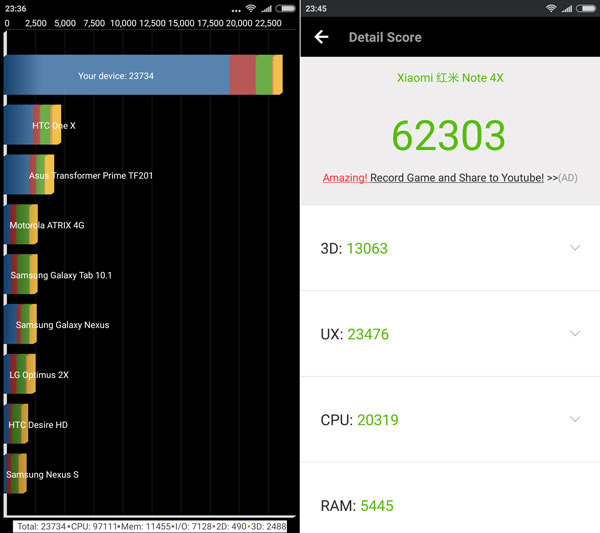
Task: Click the three dots icon in Quadrant status bar
Action: click(x=236, y=10)
